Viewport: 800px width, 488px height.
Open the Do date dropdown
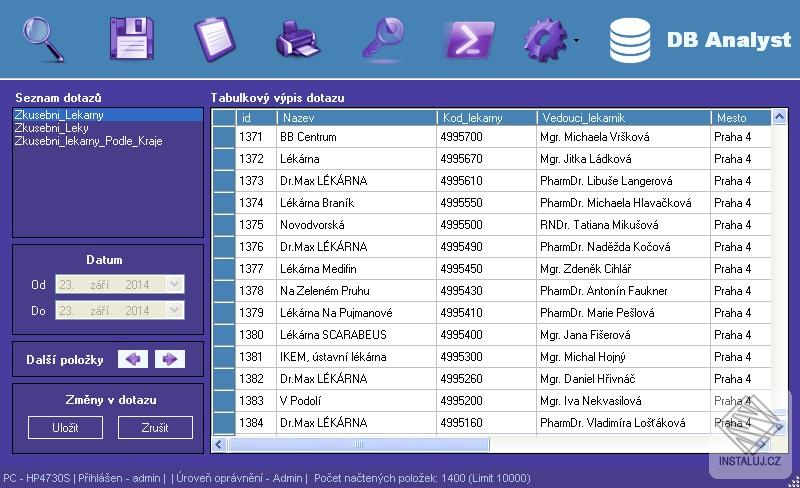point(174,310)
